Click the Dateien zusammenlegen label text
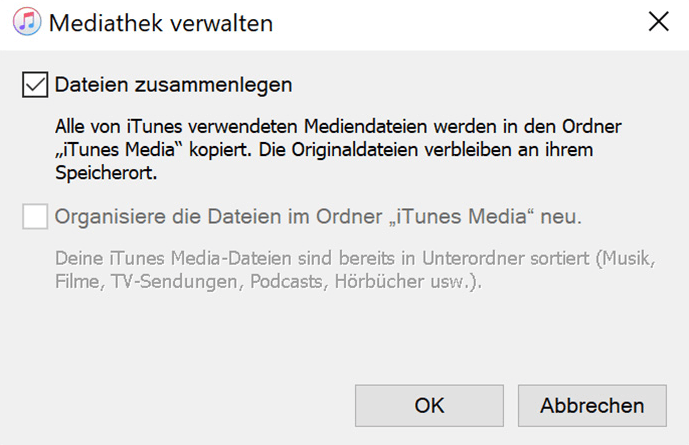Screen dimensions: 689x445 [x=174, y=85]
